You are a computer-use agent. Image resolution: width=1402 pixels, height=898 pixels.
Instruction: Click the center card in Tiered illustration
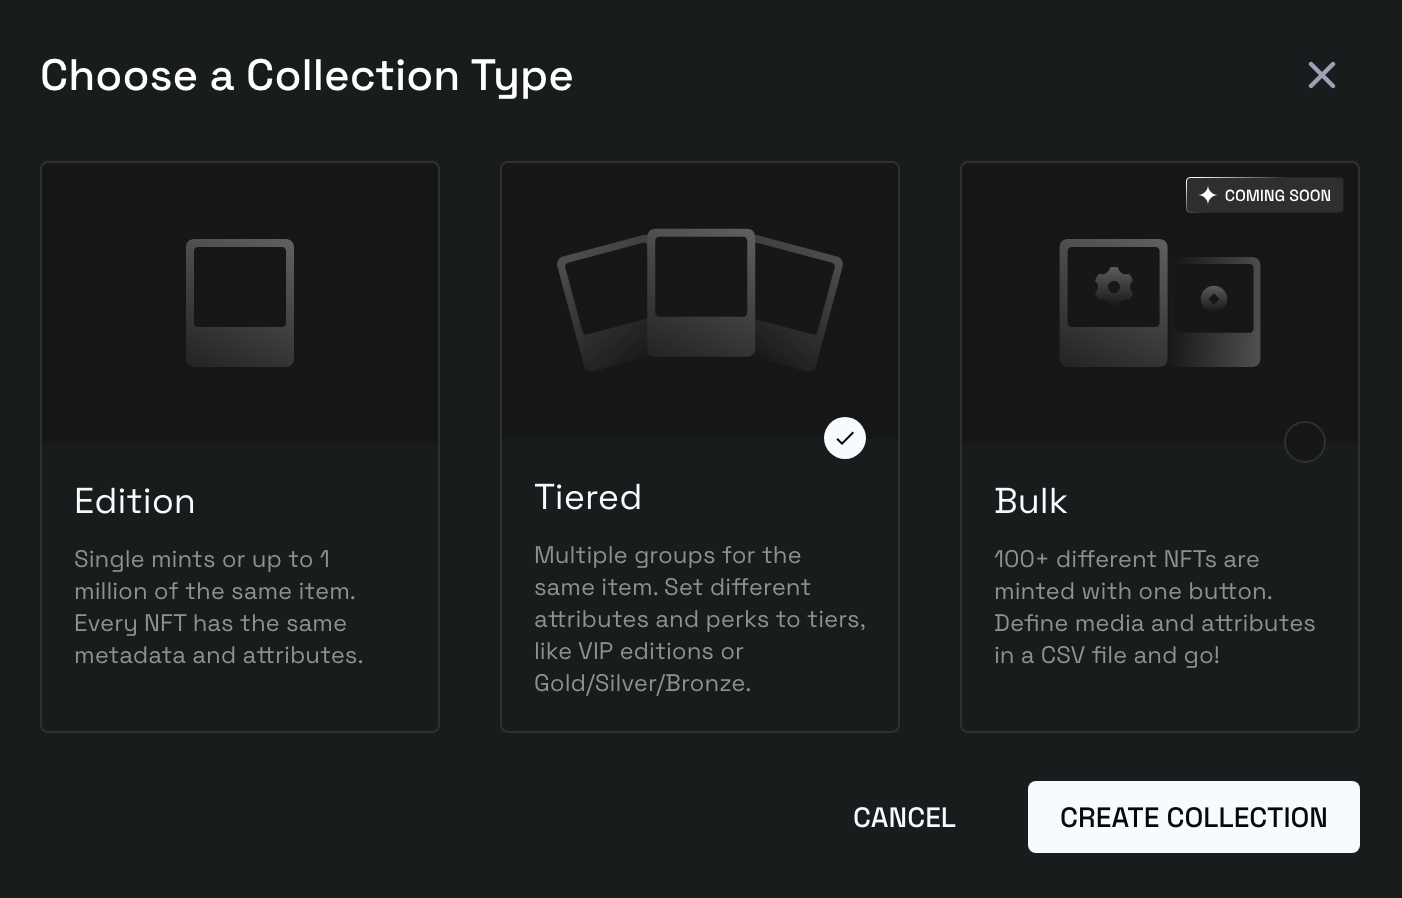pos(701,293)
